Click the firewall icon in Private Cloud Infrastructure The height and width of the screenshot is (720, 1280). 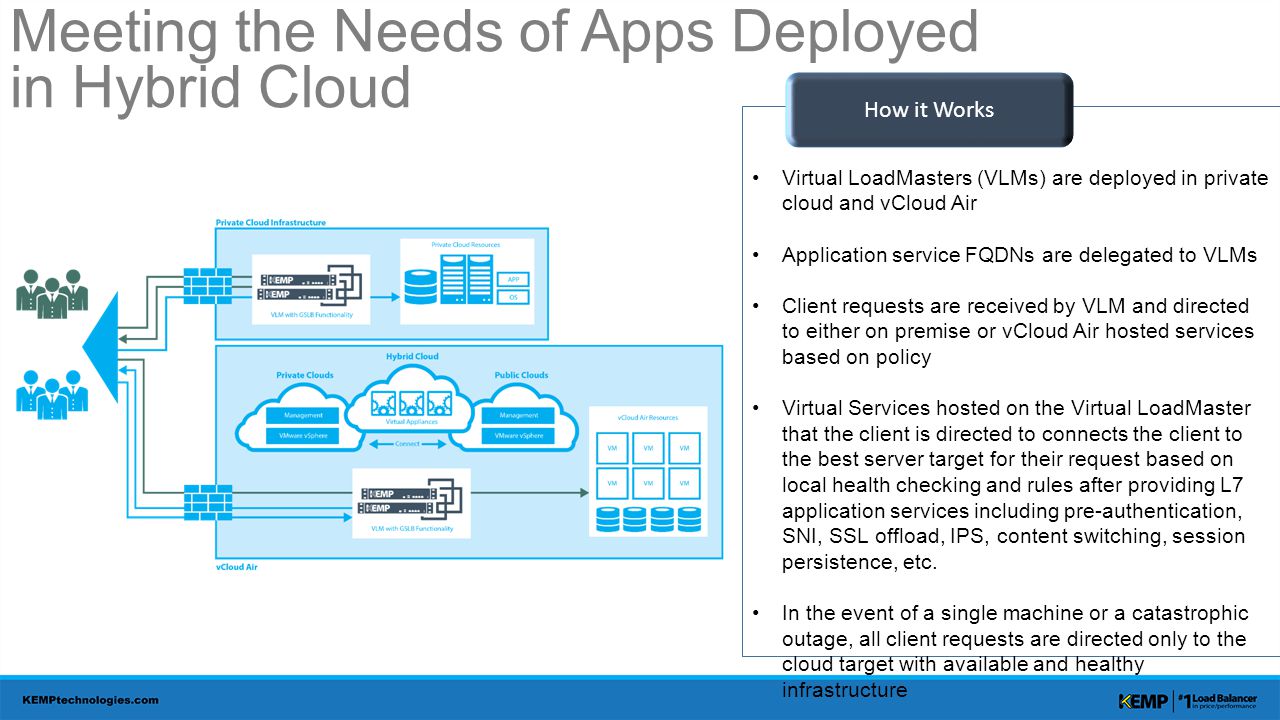208,284
